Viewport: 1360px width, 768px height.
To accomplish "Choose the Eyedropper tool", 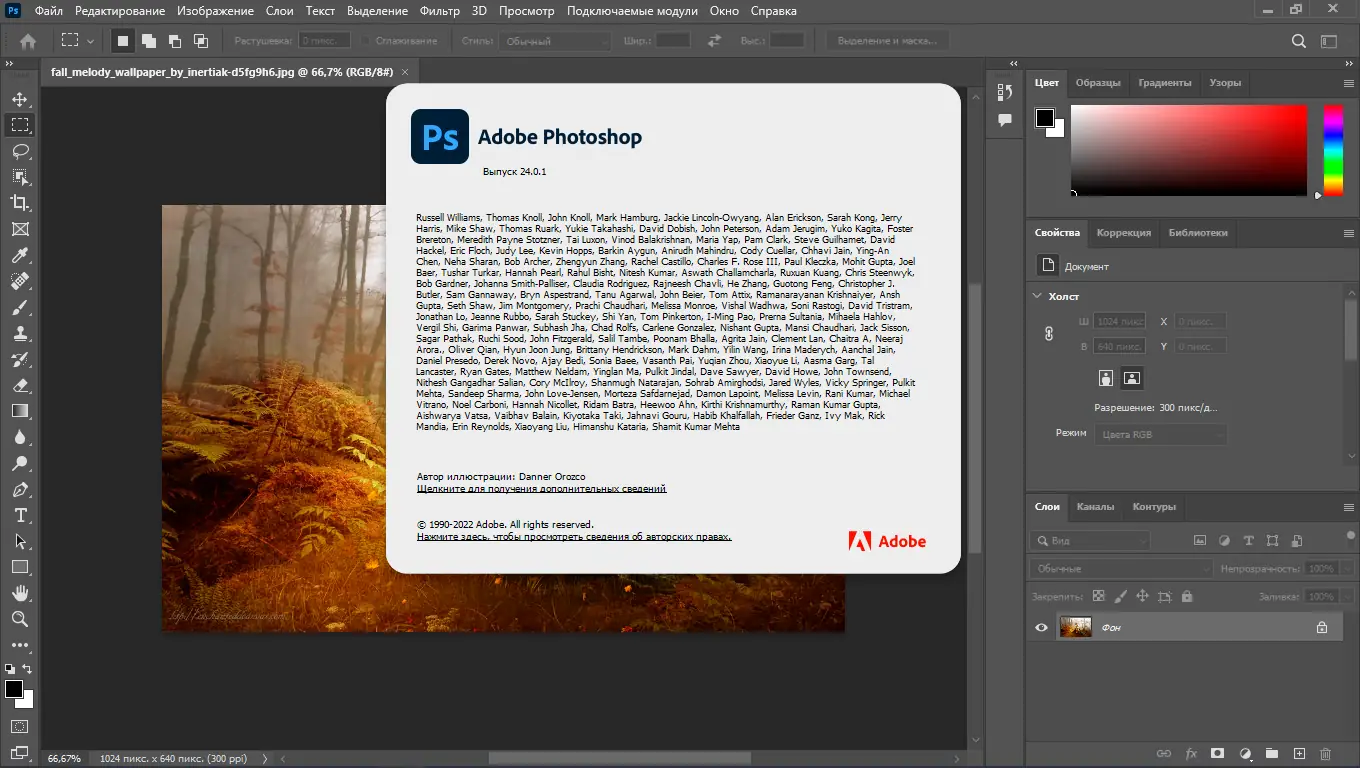I will [x=19, y=255].
